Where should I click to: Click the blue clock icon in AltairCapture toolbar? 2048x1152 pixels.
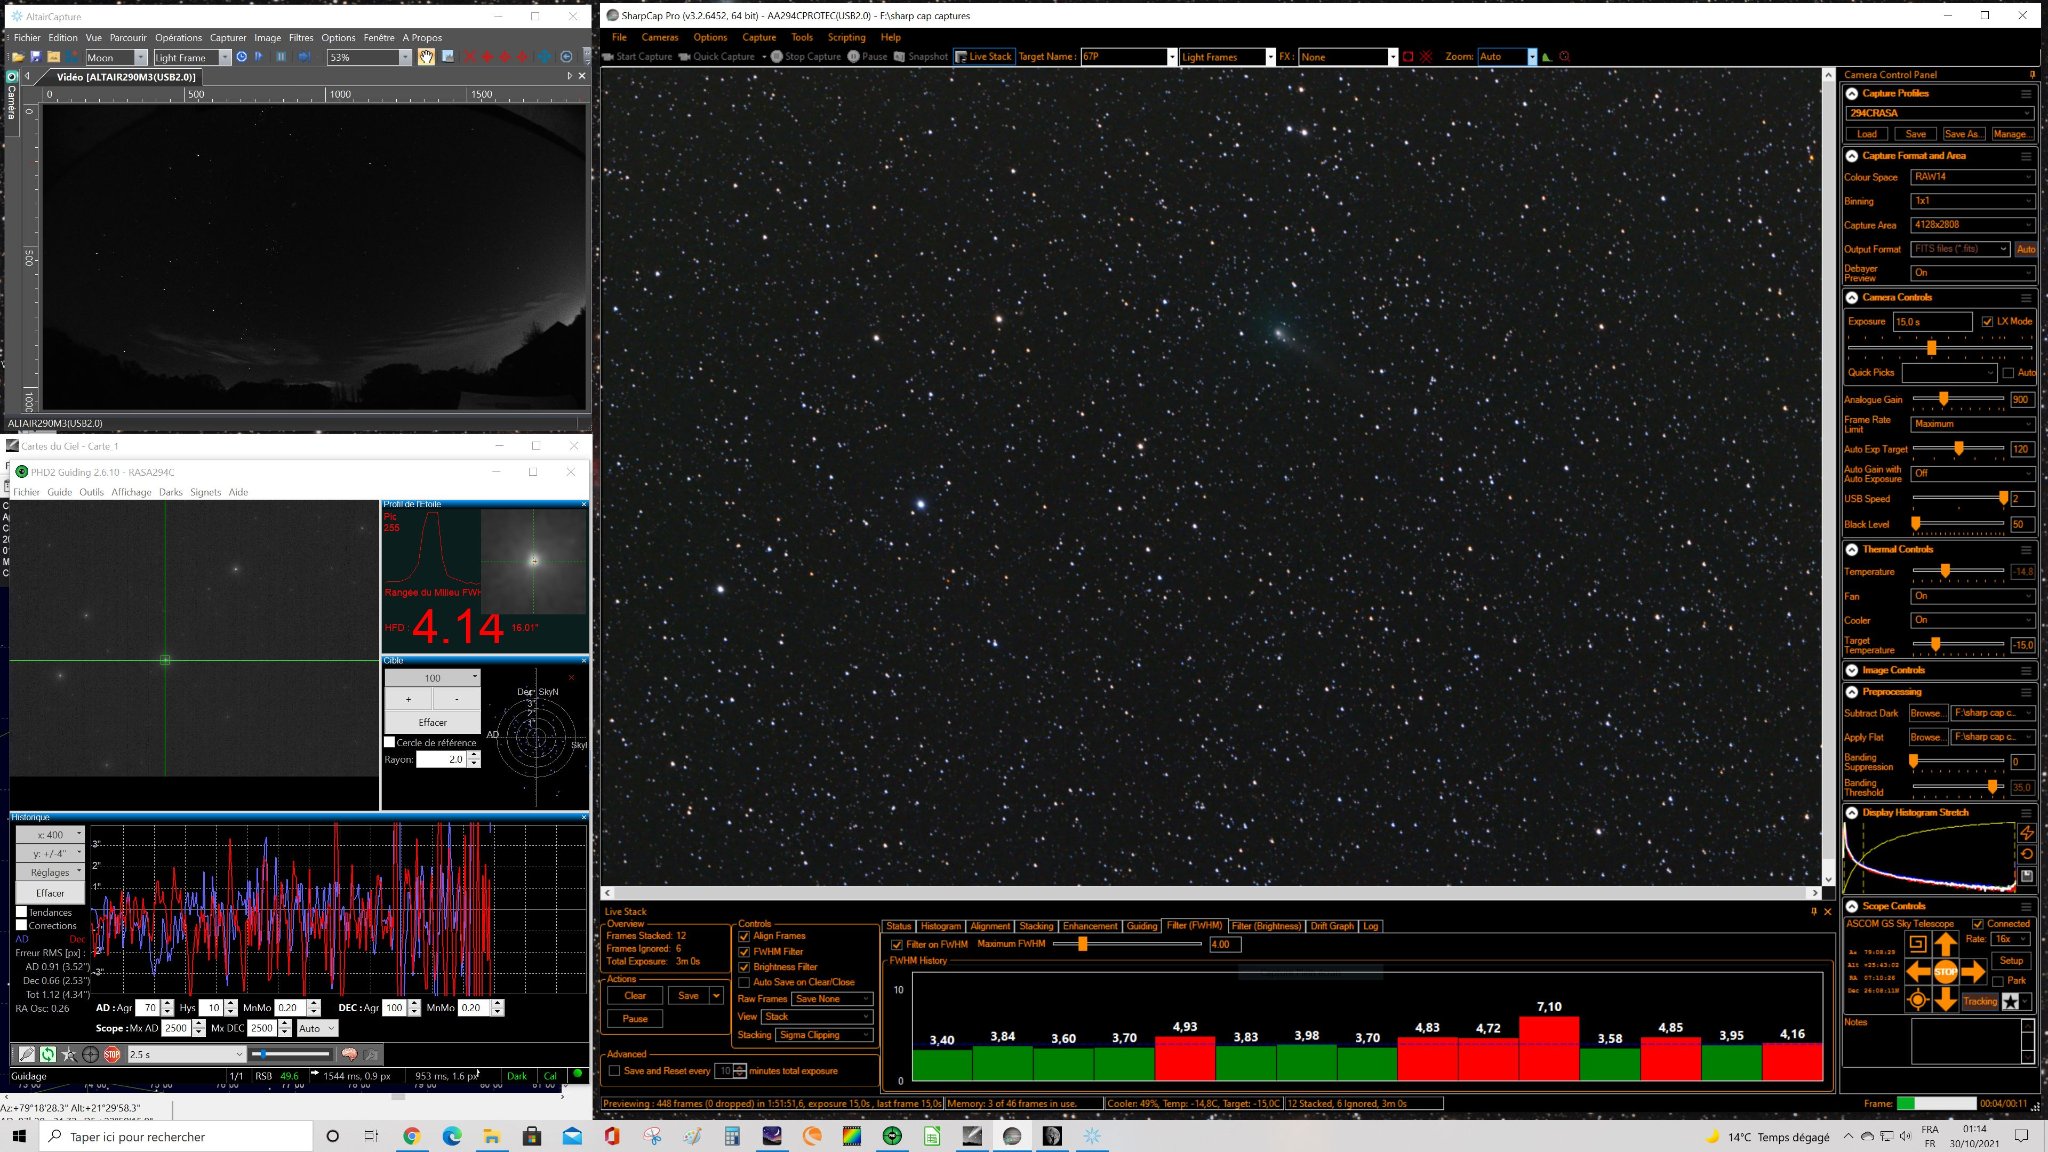tap(241, 57)
